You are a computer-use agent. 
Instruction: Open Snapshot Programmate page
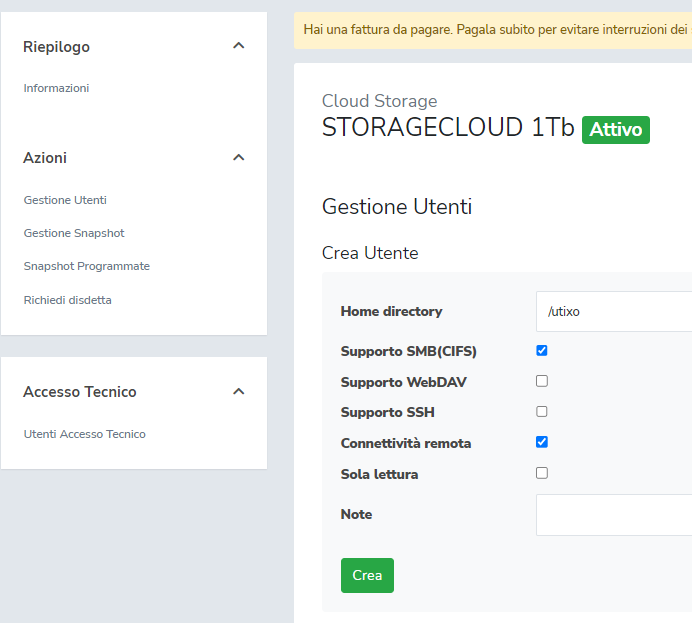pos(86,266)
